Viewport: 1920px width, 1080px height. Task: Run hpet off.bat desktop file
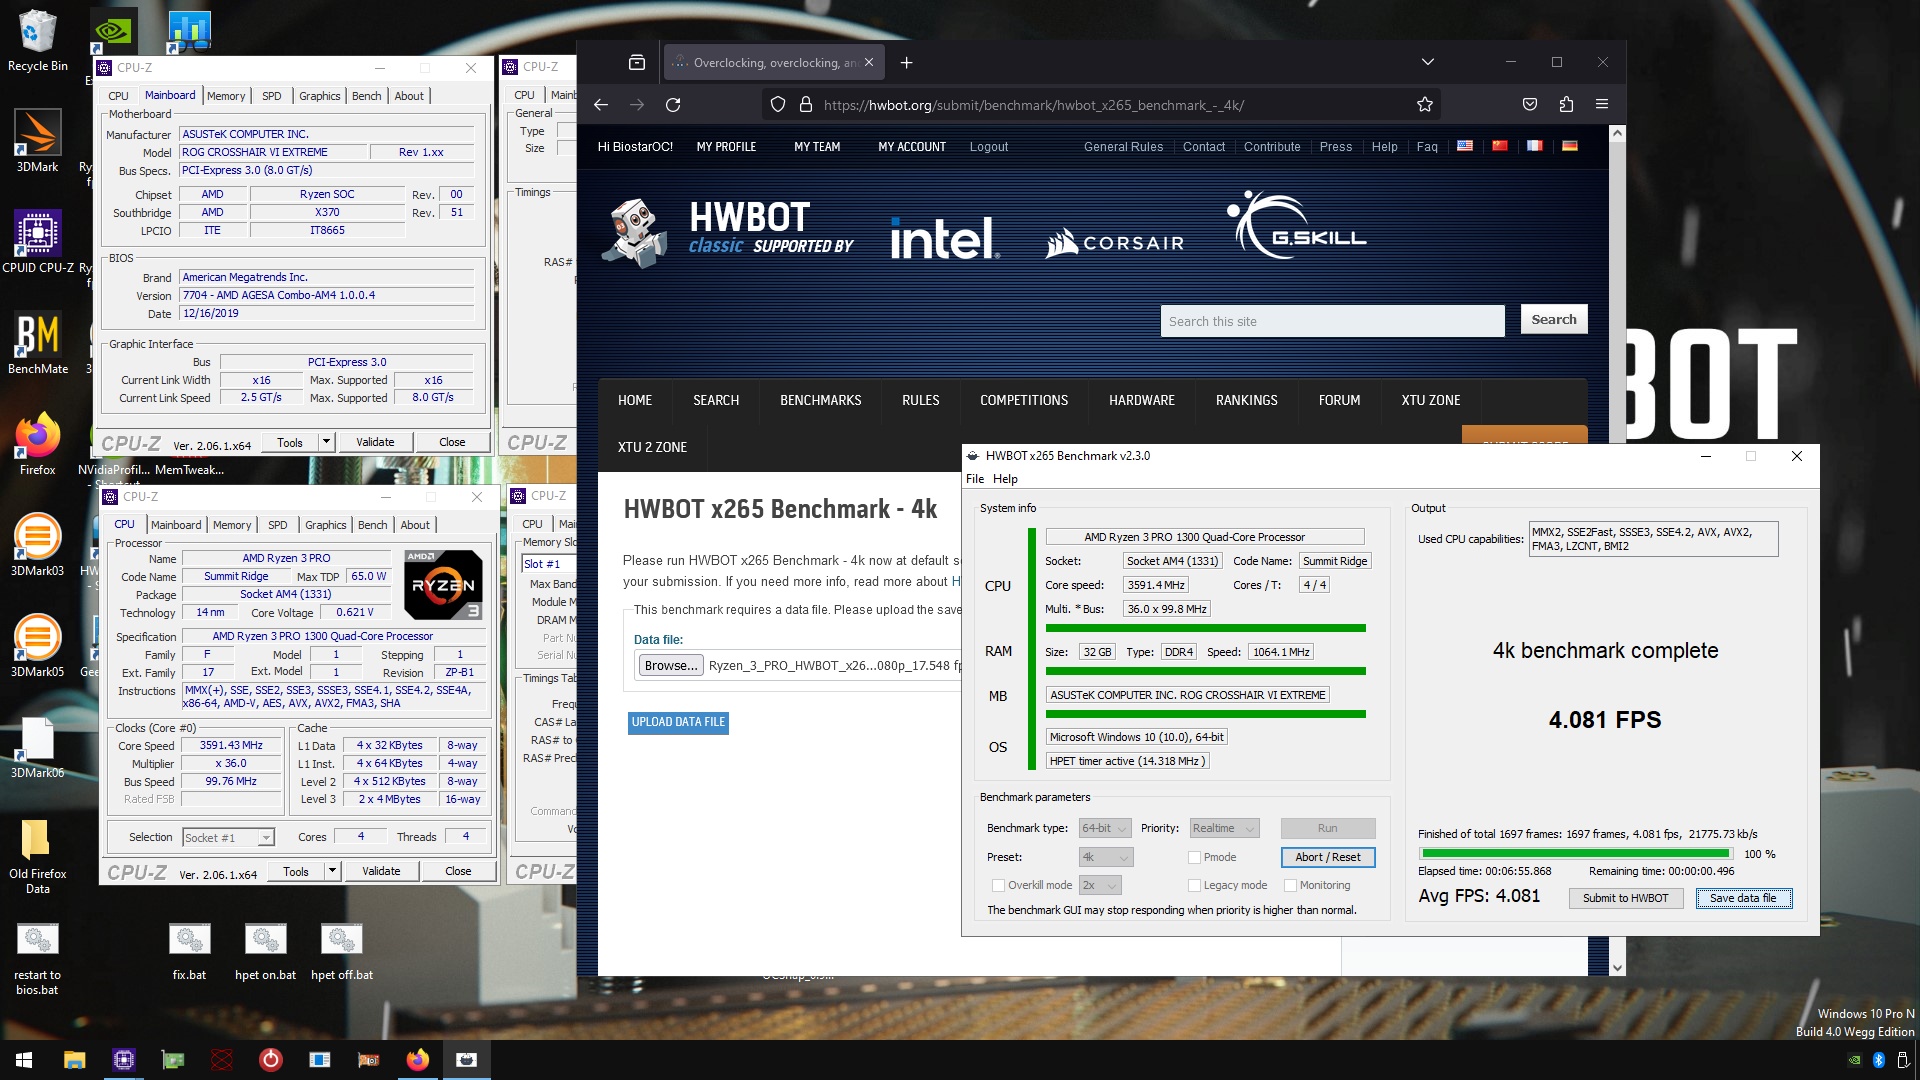pos(341,951)
